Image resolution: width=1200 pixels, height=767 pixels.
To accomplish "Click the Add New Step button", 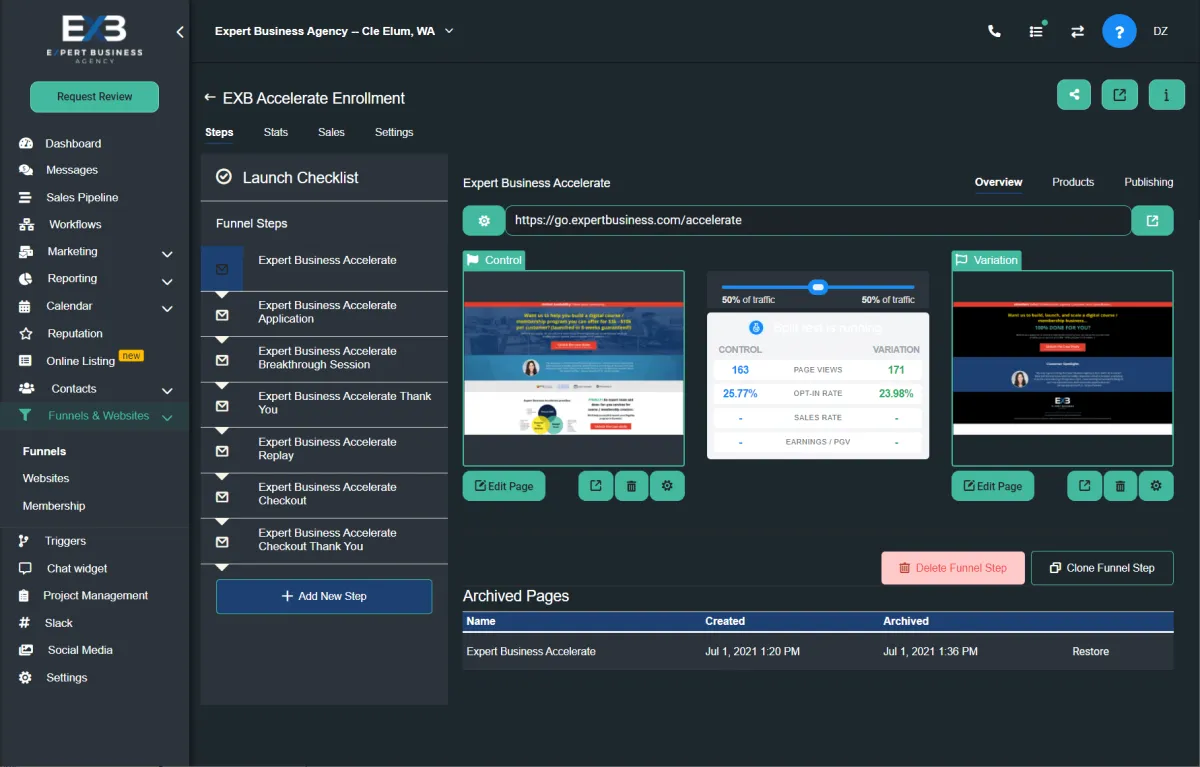I will pyautogui.click(x=324, y=596).
